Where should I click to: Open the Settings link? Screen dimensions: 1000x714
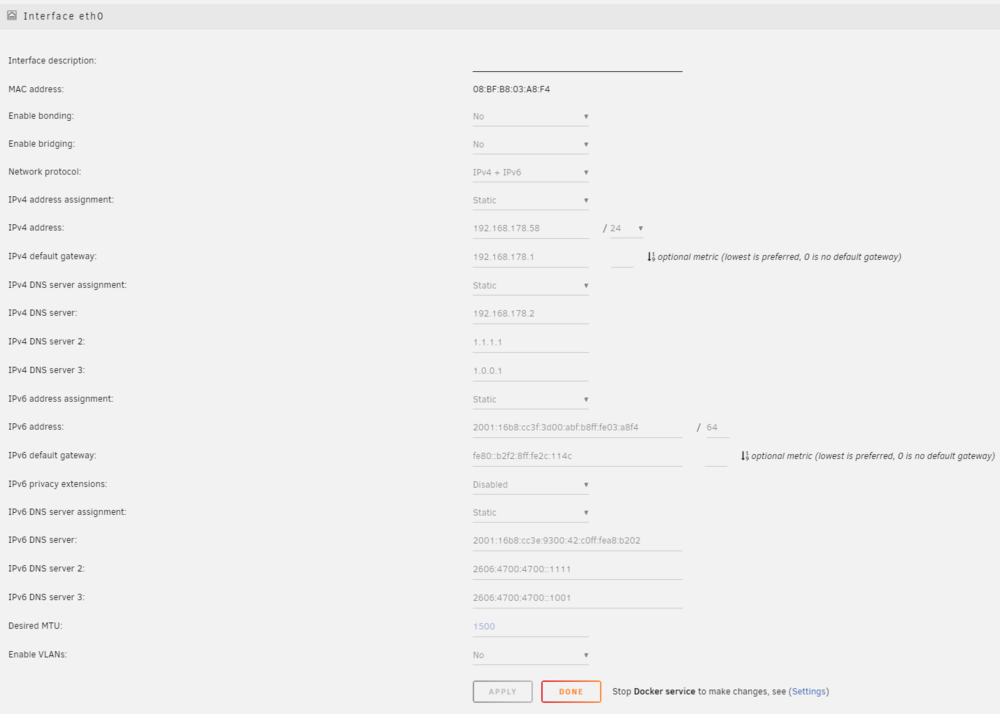click(809, 692)
